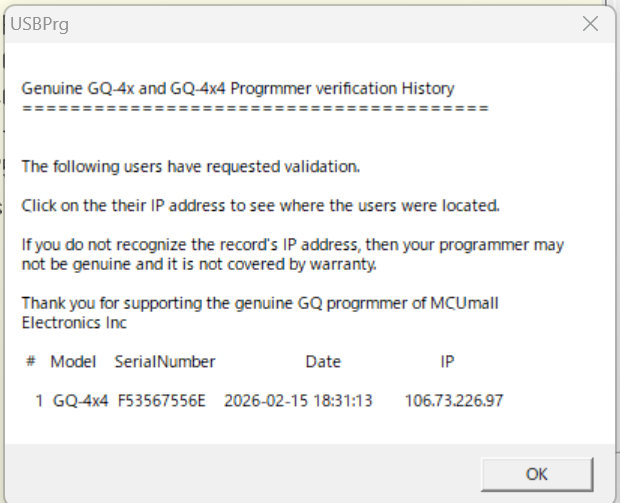Click the SerialNumber column header
Viewport: 620px width, 503px height.
[x=165, y=361]
